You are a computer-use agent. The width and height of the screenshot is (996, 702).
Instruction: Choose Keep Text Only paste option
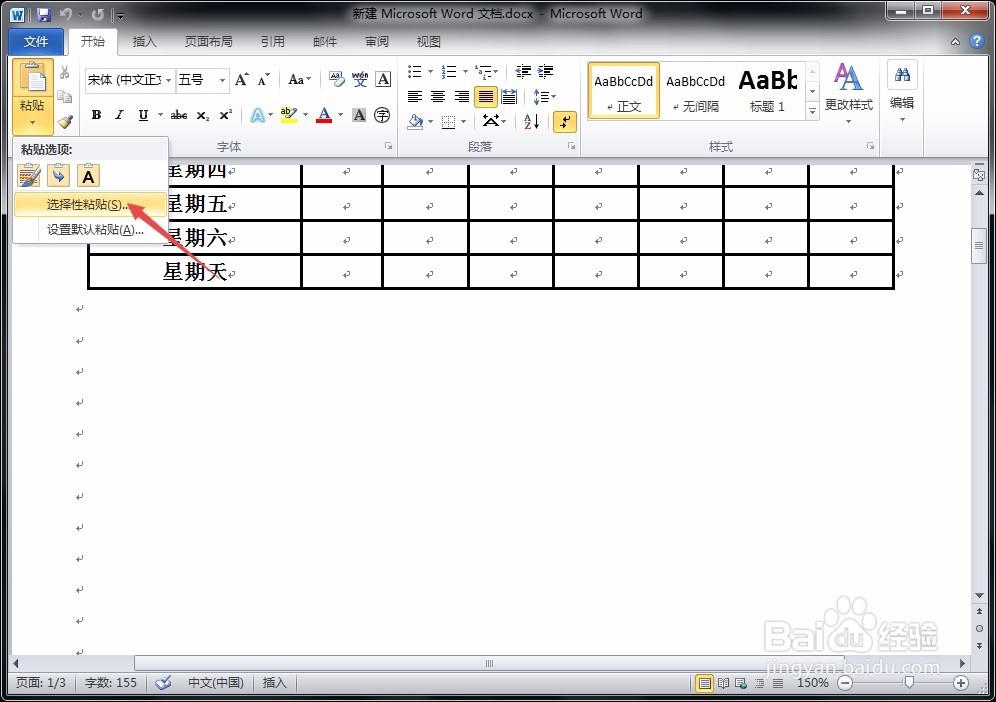(x=88, y=175)
